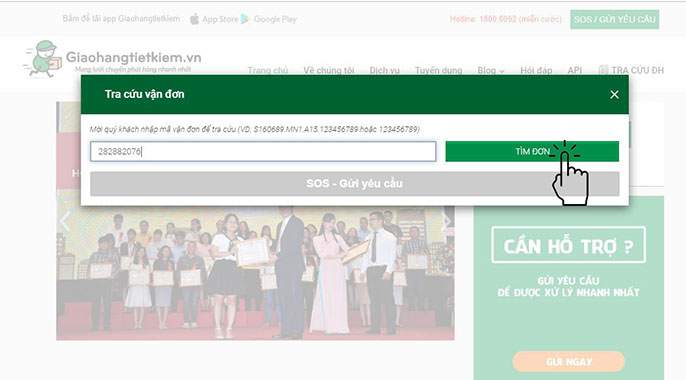Open the API menu item
The image size is (686, 380).
(574, 70)
